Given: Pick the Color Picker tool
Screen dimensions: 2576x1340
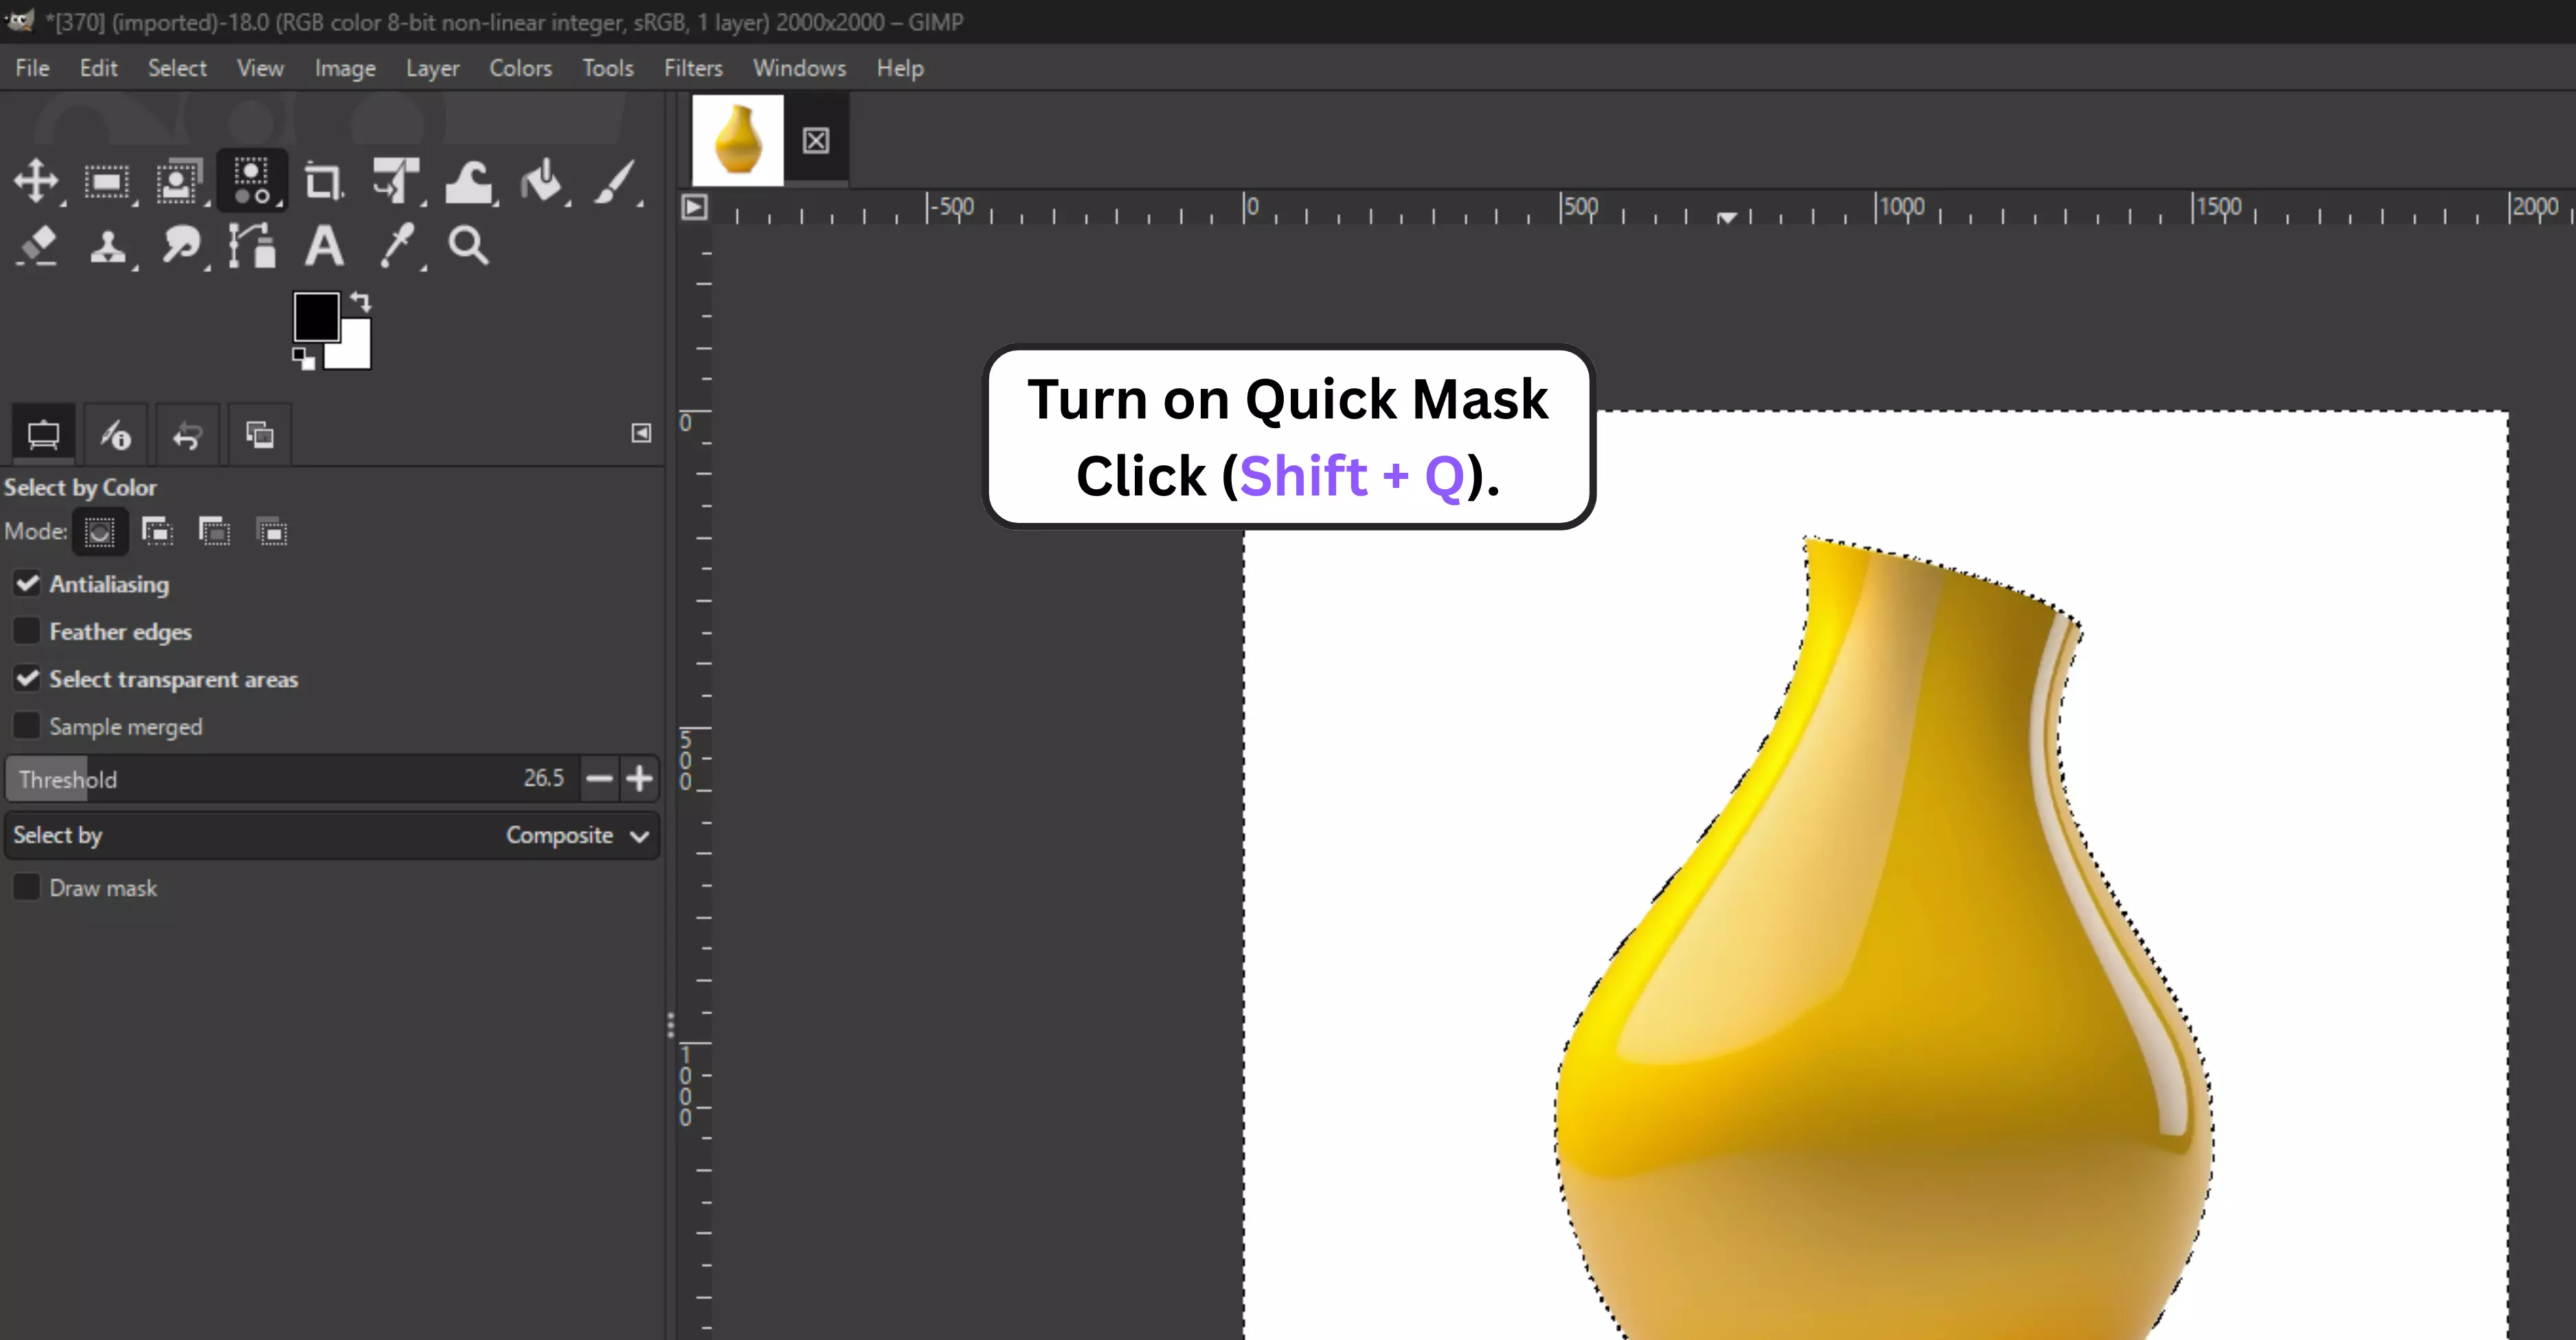Looking at the screenshot, I should [x=398, y=245].
